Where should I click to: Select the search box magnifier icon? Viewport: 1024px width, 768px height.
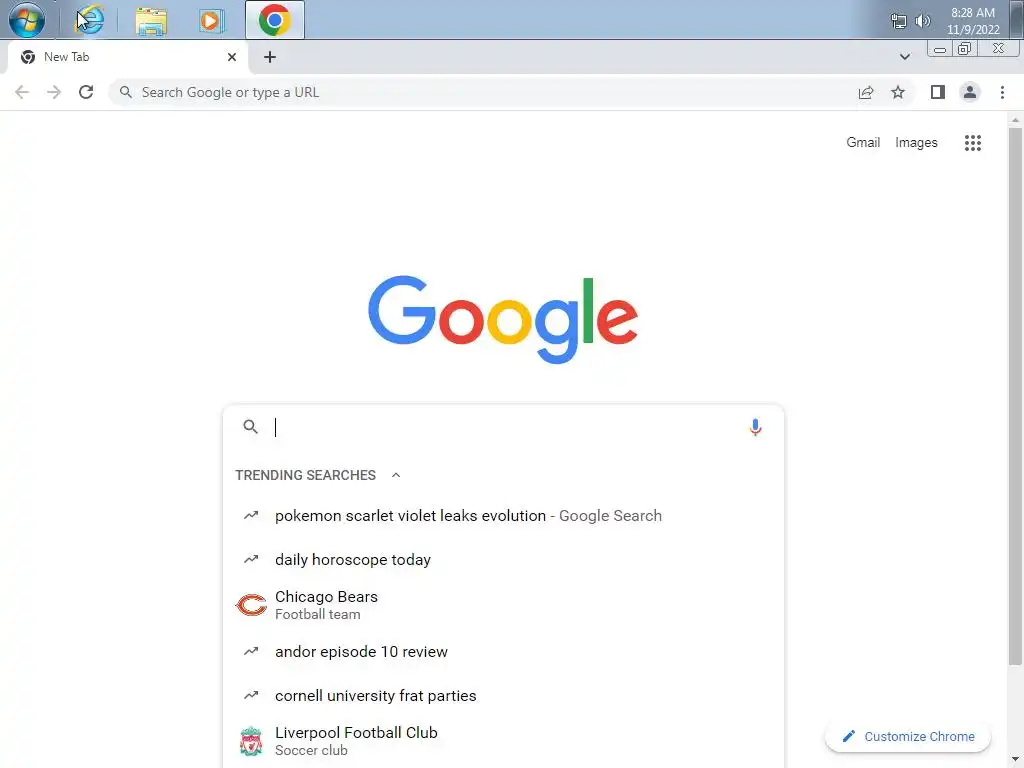251,427
